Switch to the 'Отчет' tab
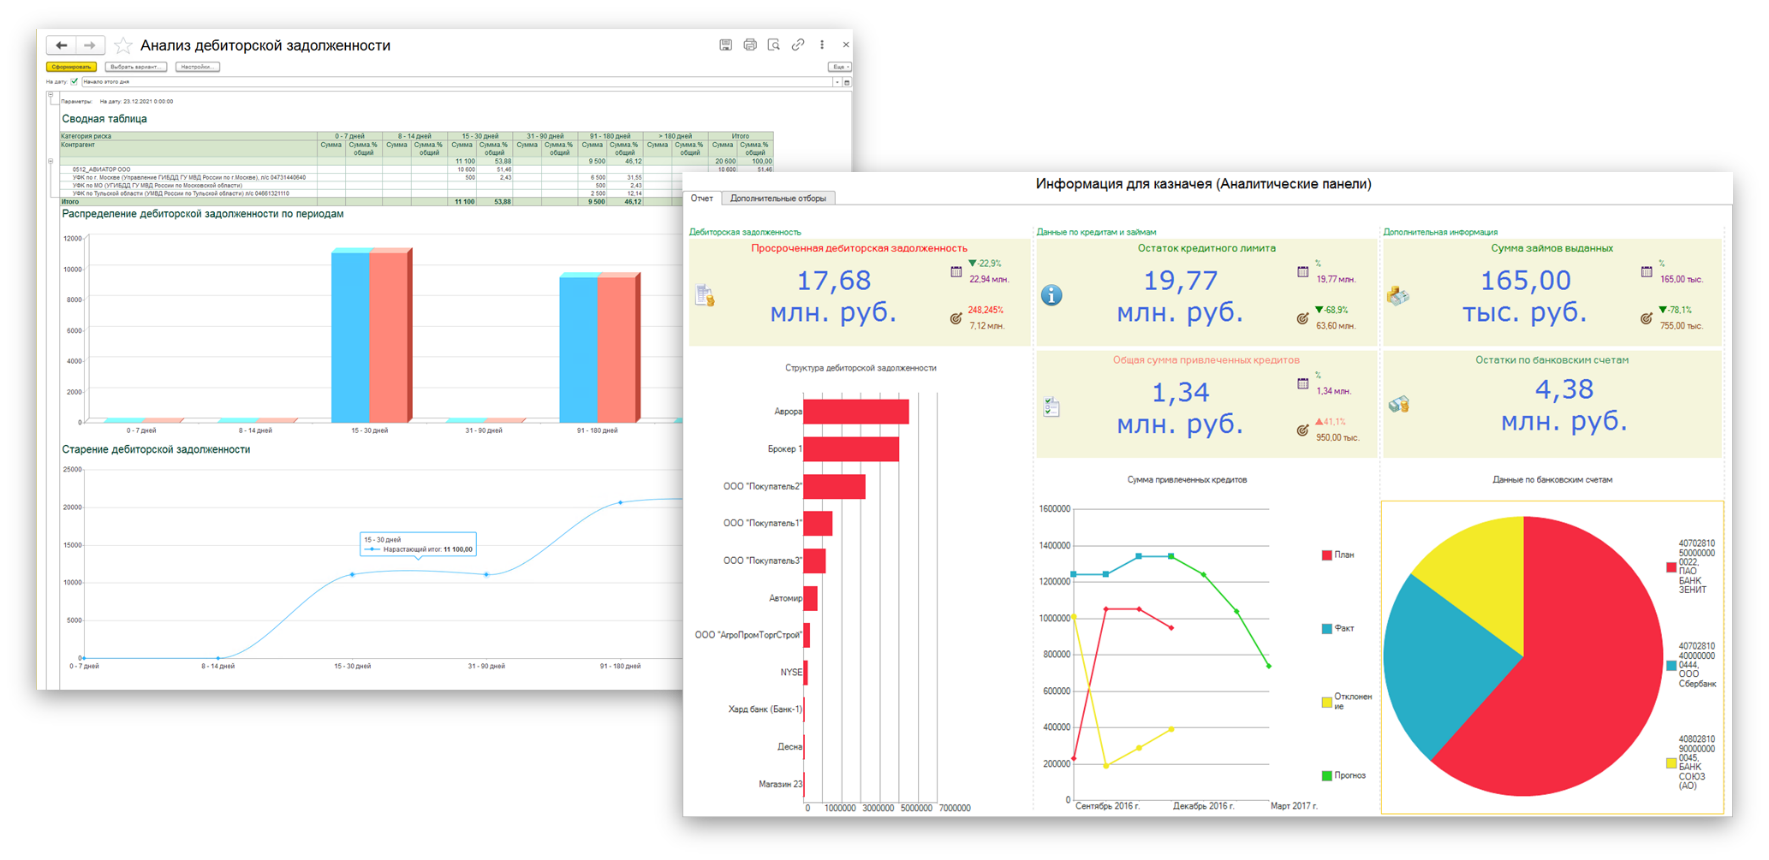 click(x=702, y=198)
